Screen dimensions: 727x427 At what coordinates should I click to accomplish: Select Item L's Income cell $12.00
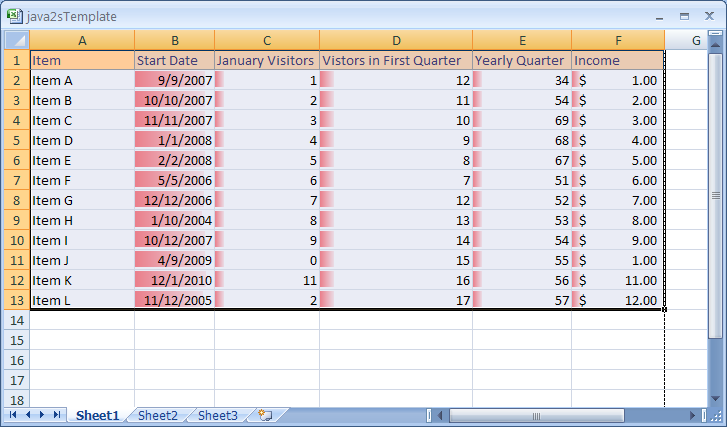pos(618,300)
